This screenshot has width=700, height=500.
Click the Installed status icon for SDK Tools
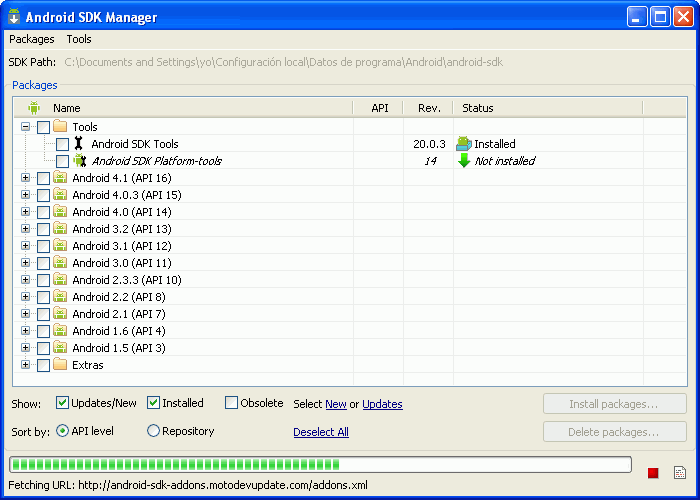[x=464, y=144]
